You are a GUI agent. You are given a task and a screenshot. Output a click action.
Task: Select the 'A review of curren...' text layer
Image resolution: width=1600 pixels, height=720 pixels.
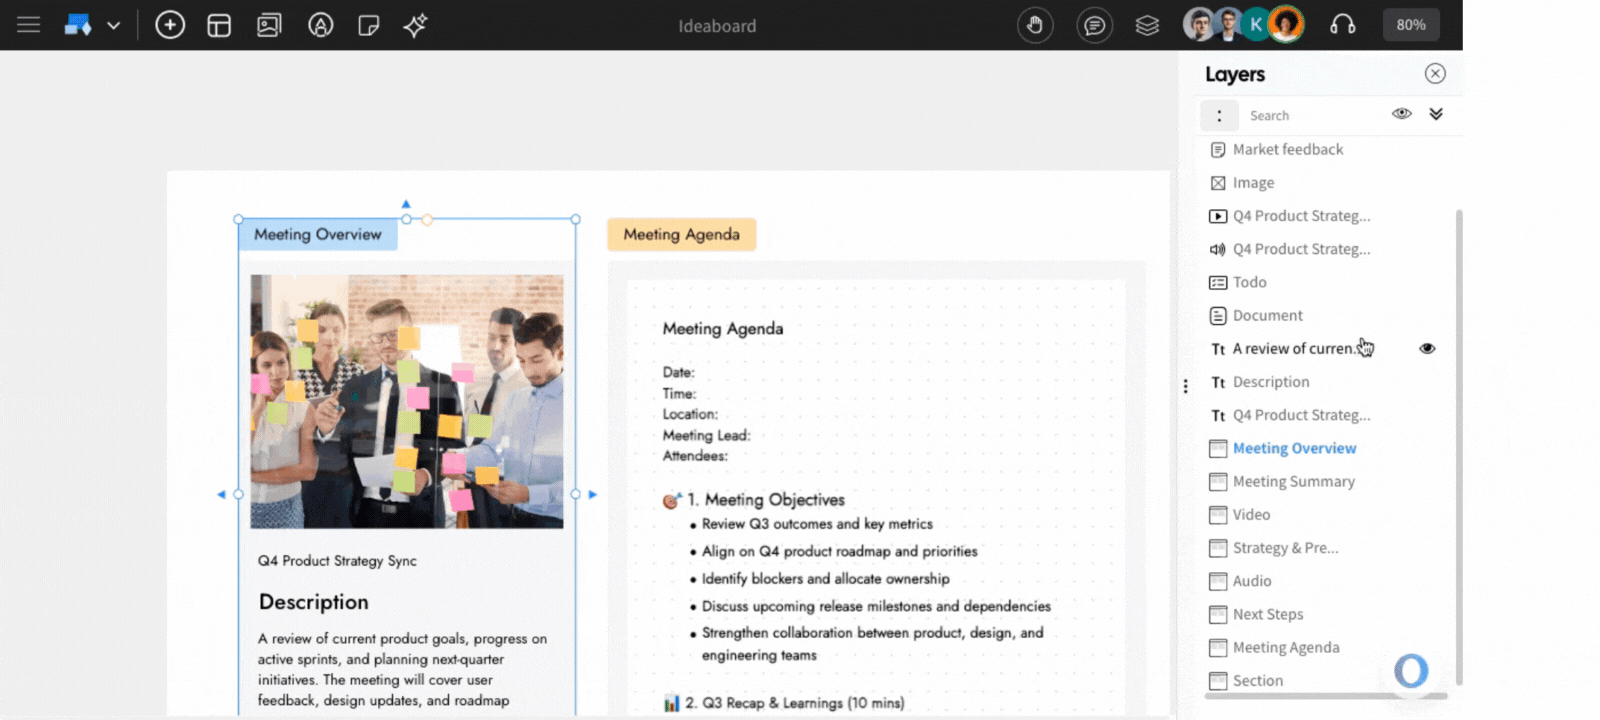click(x=1295, y=348)
